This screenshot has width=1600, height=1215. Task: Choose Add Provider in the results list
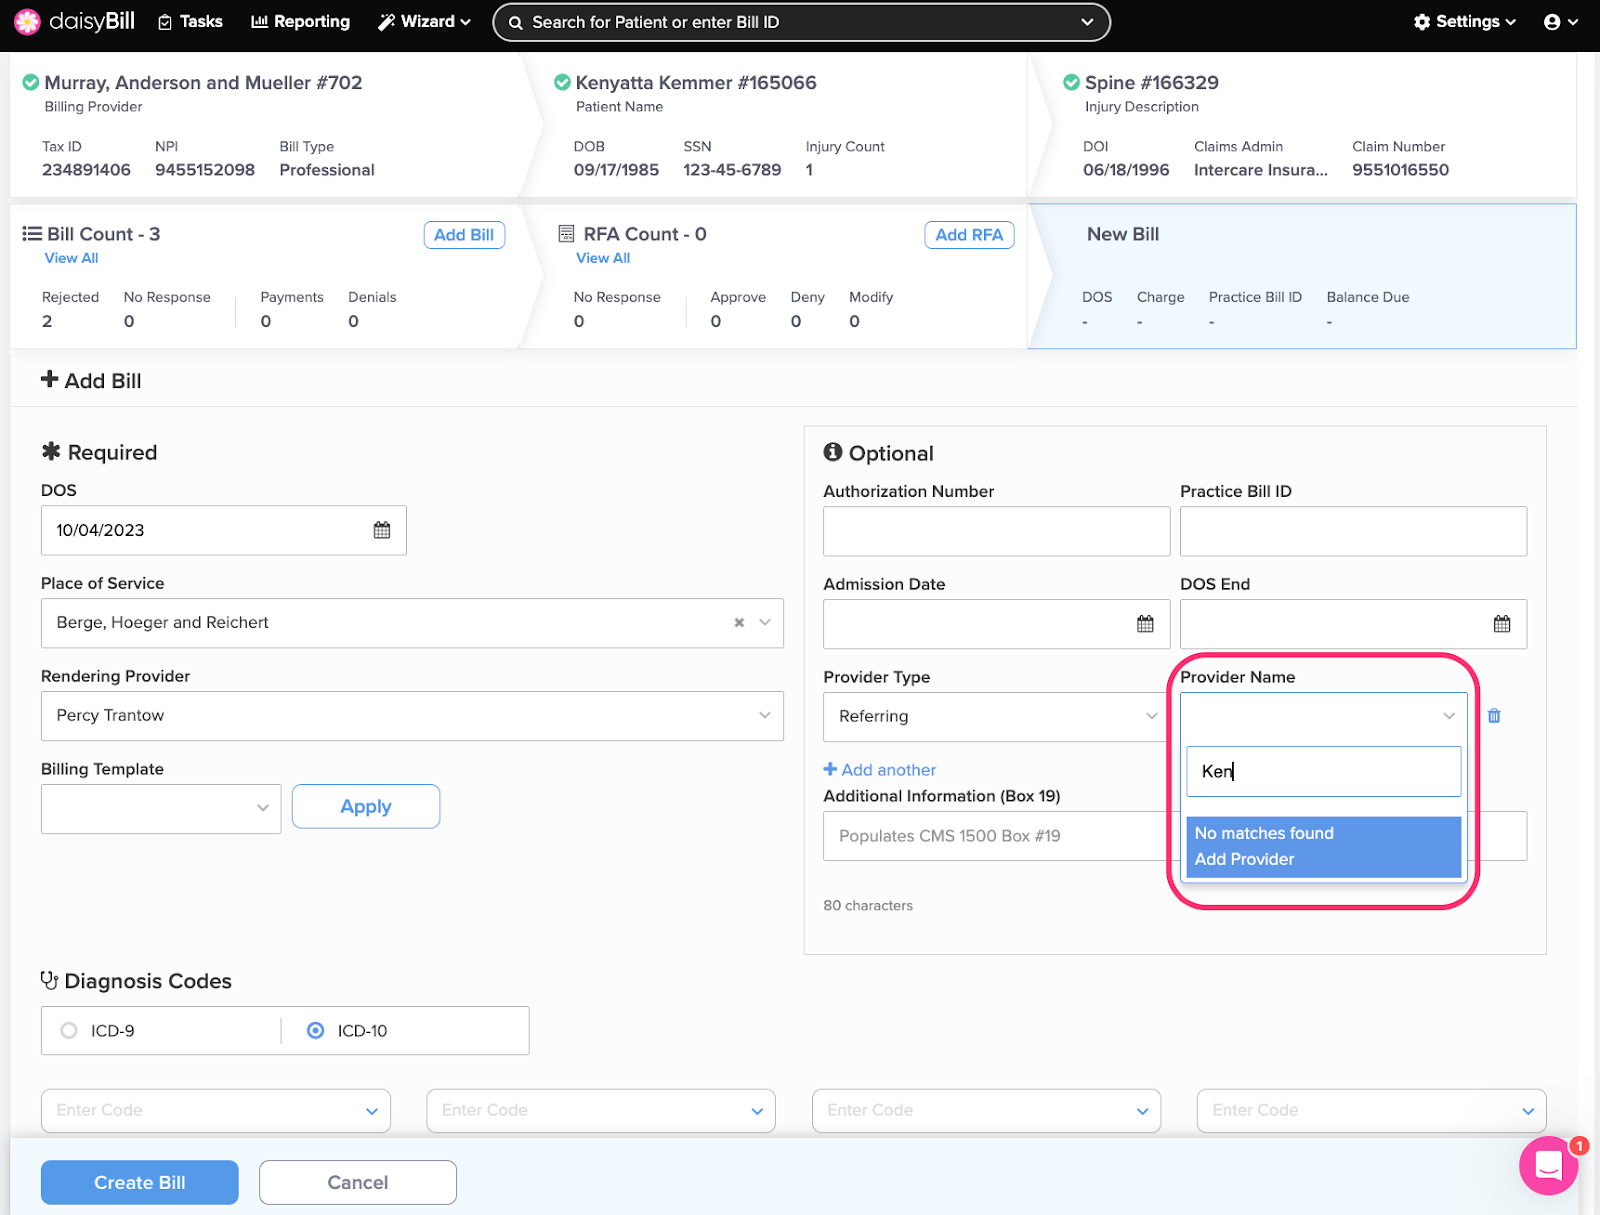point(1244,859)
